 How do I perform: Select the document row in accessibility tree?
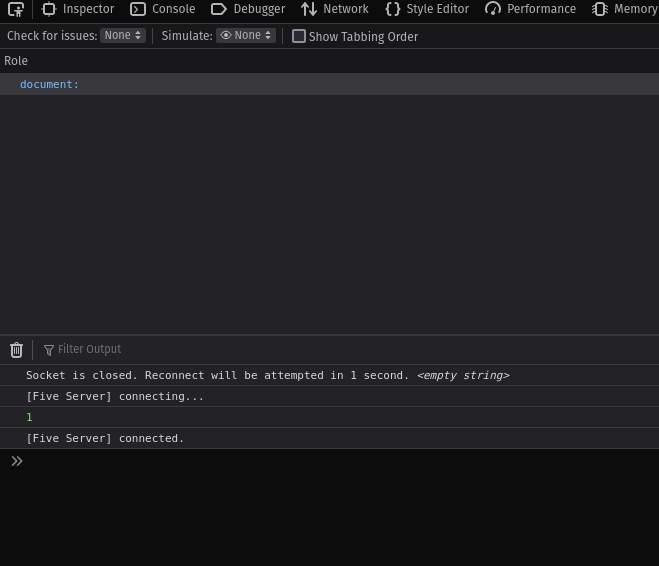click(330, 84)
